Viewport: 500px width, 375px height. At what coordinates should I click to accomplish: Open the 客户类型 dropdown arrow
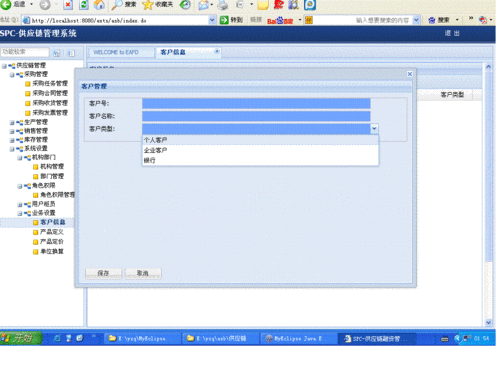pyautogui.click(x=374, y=129)
